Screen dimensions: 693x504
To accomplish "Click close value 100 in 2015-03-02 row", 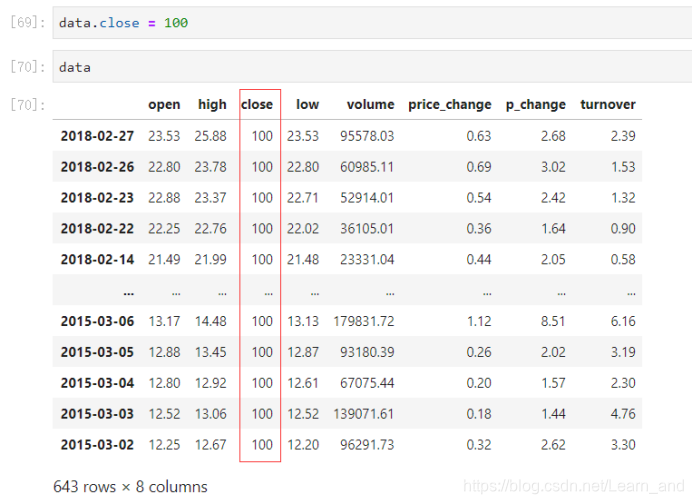I will tap(262, 445).
